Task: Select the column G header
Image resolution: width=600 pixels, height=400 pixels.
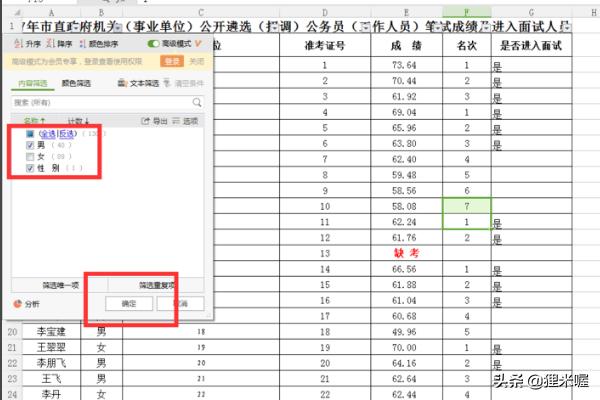Action: (x=532, y=12)
